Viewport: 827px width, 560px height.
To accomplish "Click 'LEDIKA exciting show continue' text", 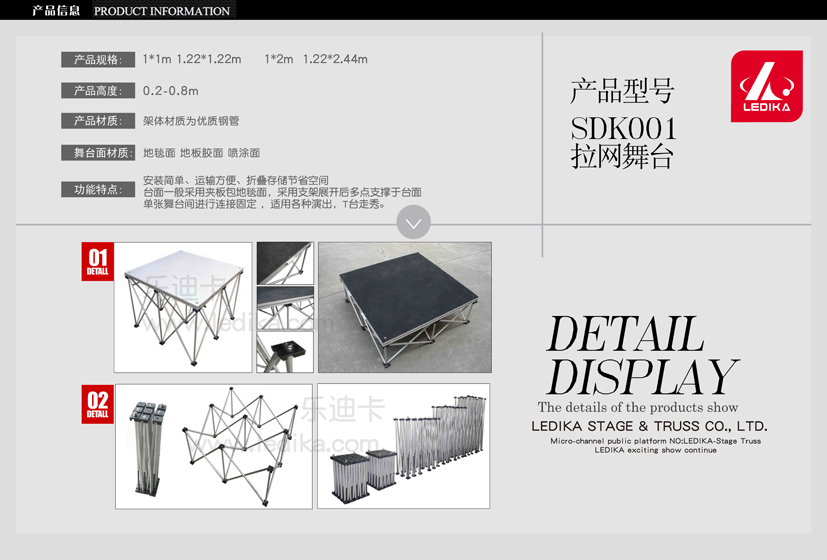I will 656,450.
